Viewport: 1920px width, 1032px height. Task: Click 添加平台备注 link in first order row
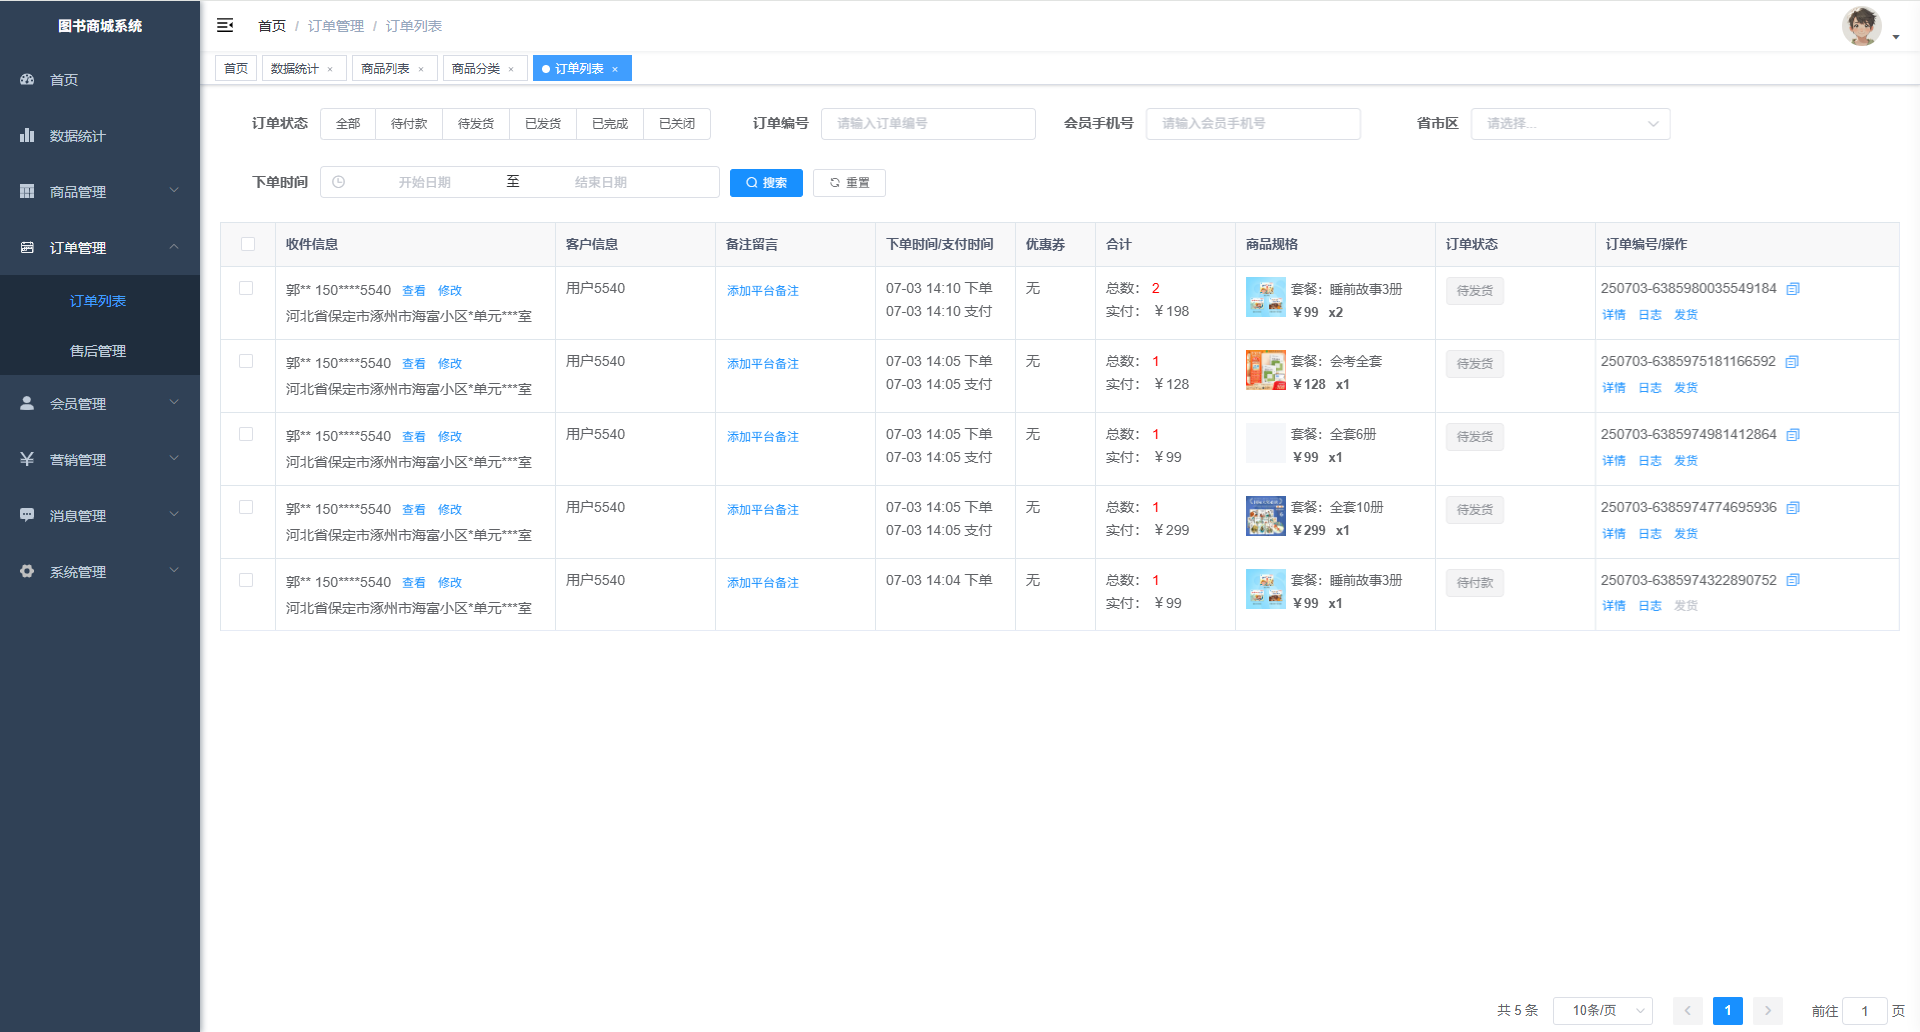(x=762, y=291)
